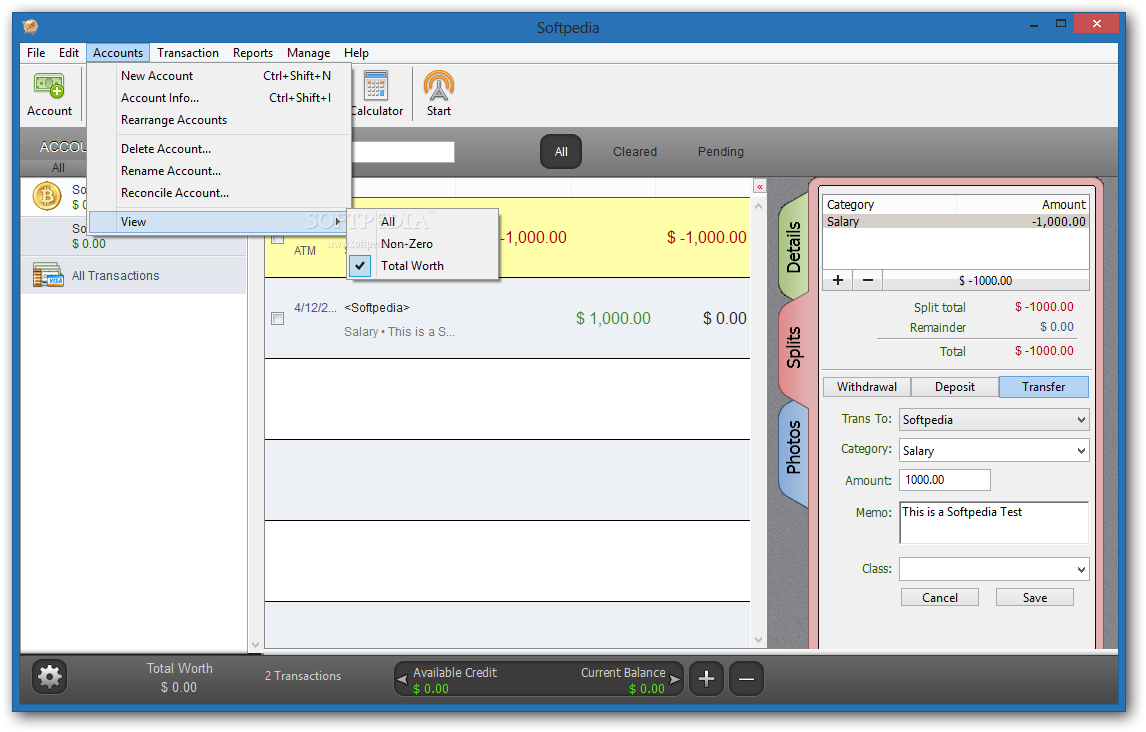Open the Class dropdown
The width and height of the screenshot is (1146, 732).
point(994,569)
